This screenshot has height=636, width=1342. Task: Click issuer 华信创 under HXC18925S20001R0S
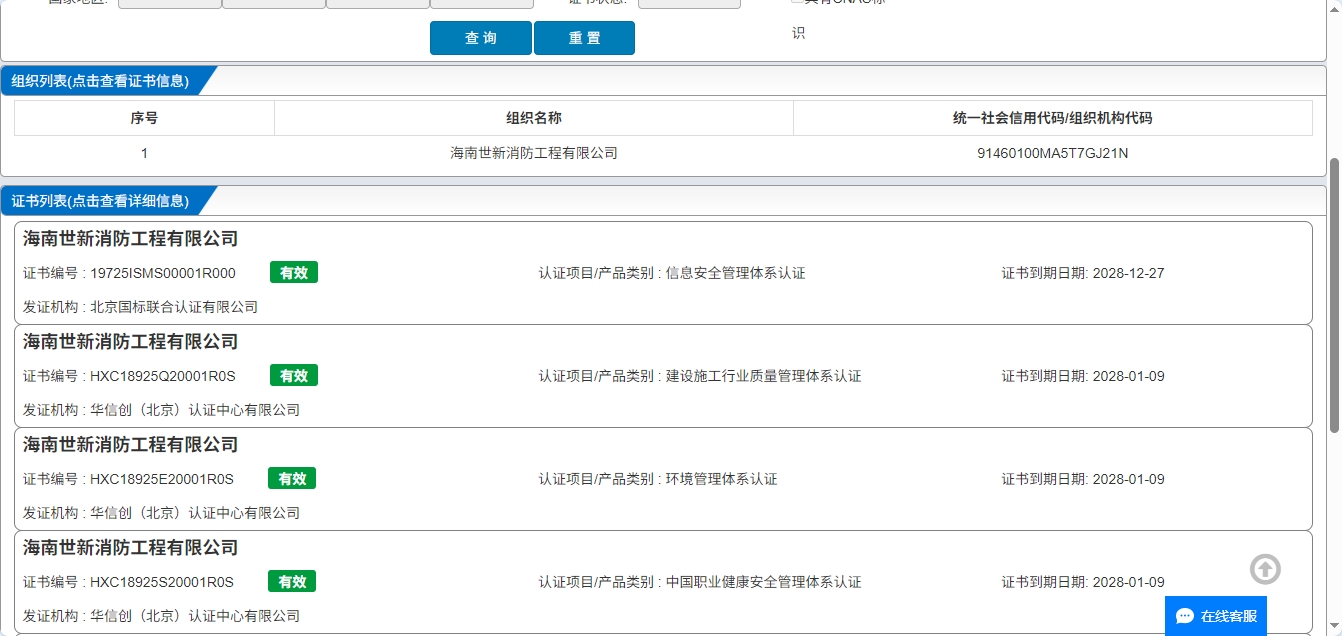(x=195, y=616)
